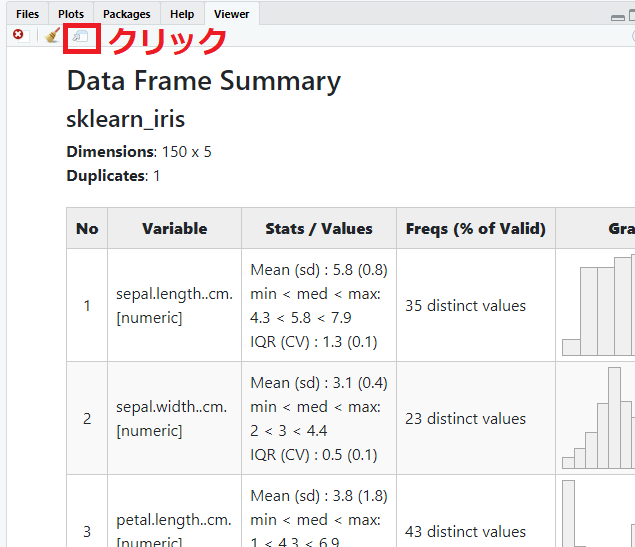
Task: Switch to the Files tab
Action: (27, 14)
